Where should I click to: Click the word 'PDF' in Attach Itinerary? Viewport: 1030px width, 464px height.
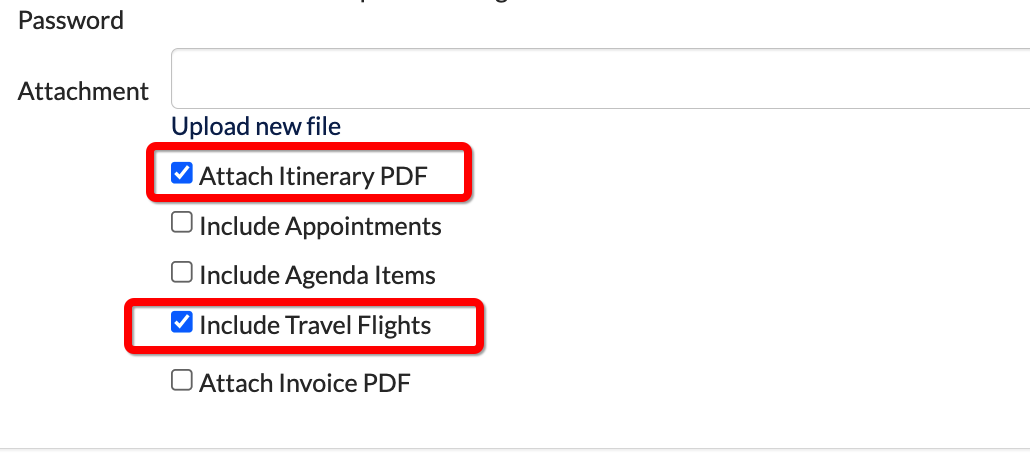[404, 176]
